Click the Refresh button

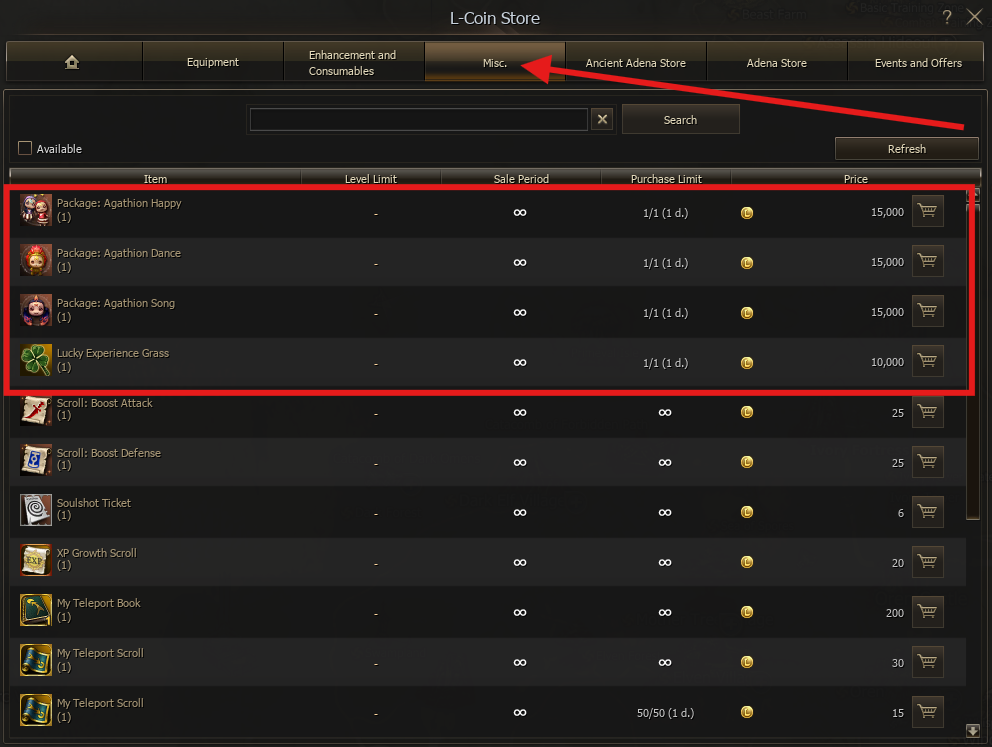pos(906,149)
